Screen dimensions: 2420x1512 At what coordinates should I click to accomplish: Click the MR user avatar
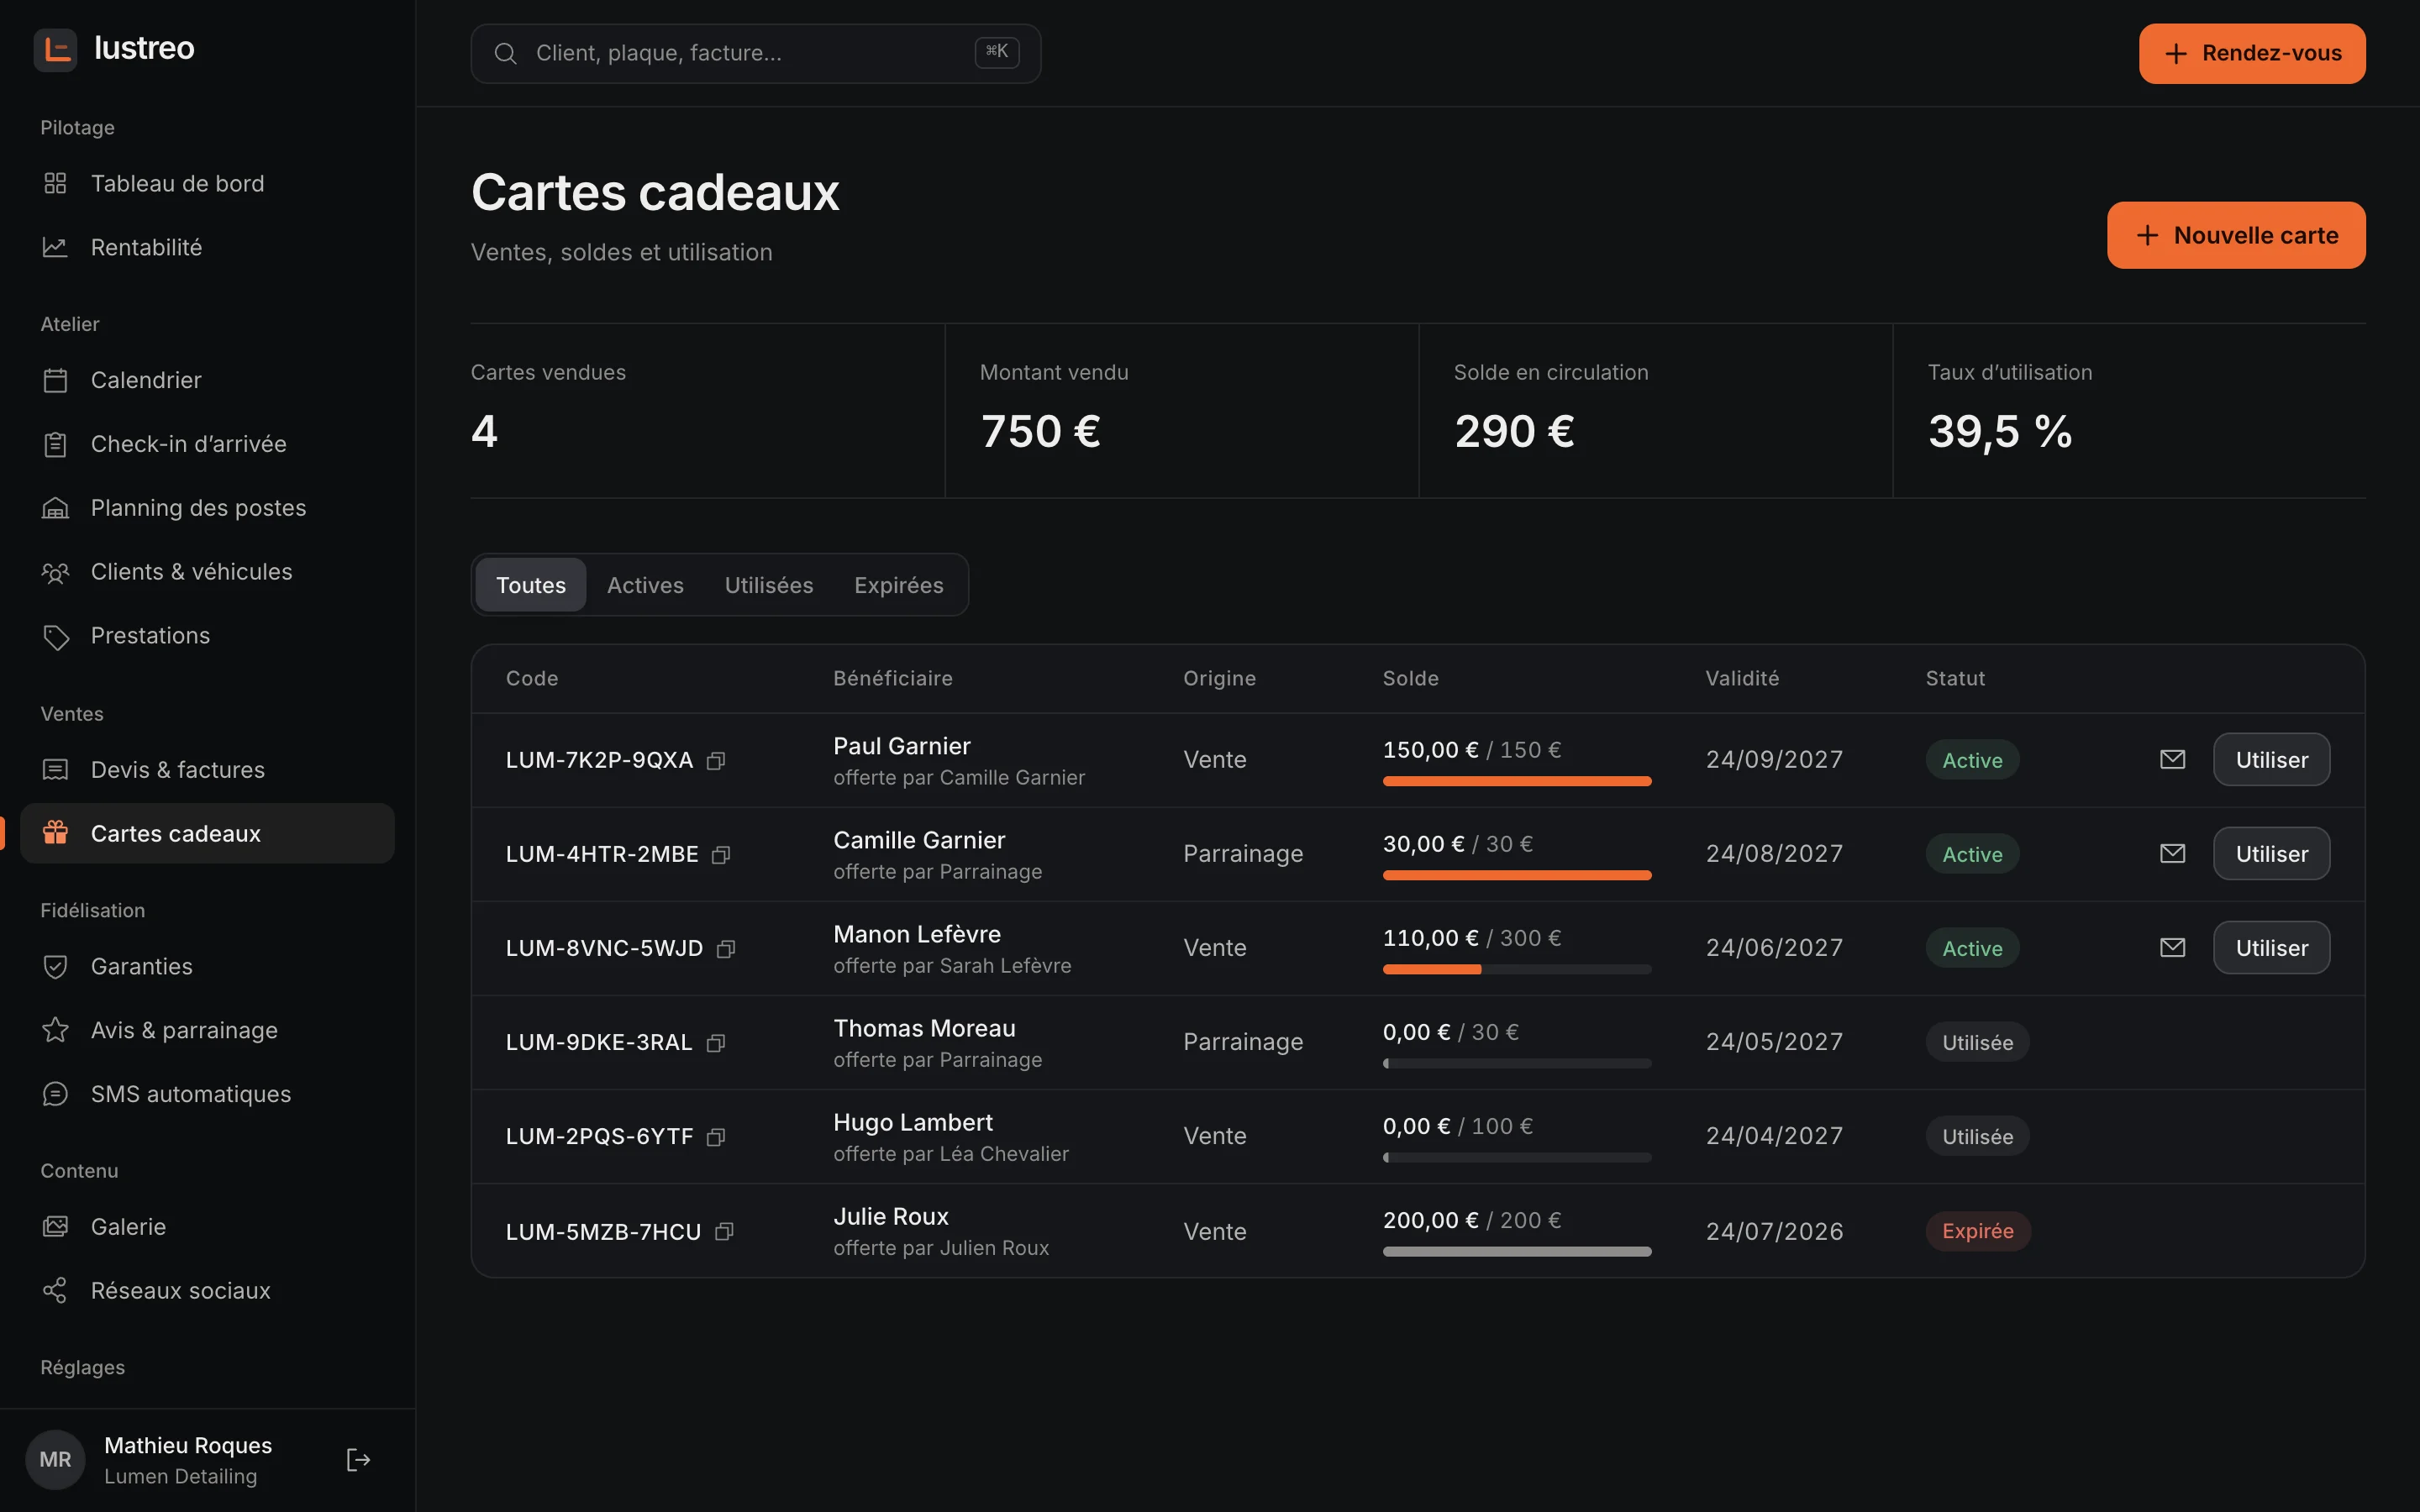click(x=55, y=1460)
